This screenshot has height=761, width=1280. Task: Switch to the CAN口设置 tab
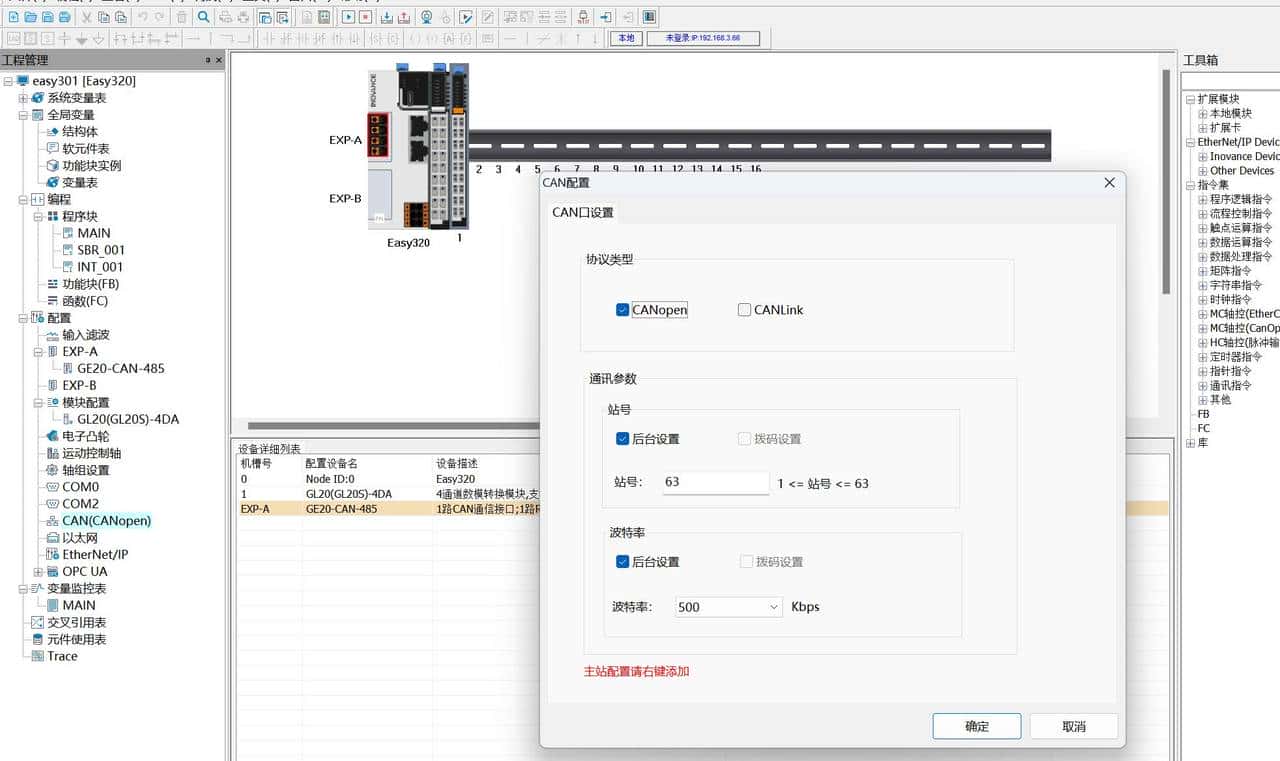pos(581,212)
